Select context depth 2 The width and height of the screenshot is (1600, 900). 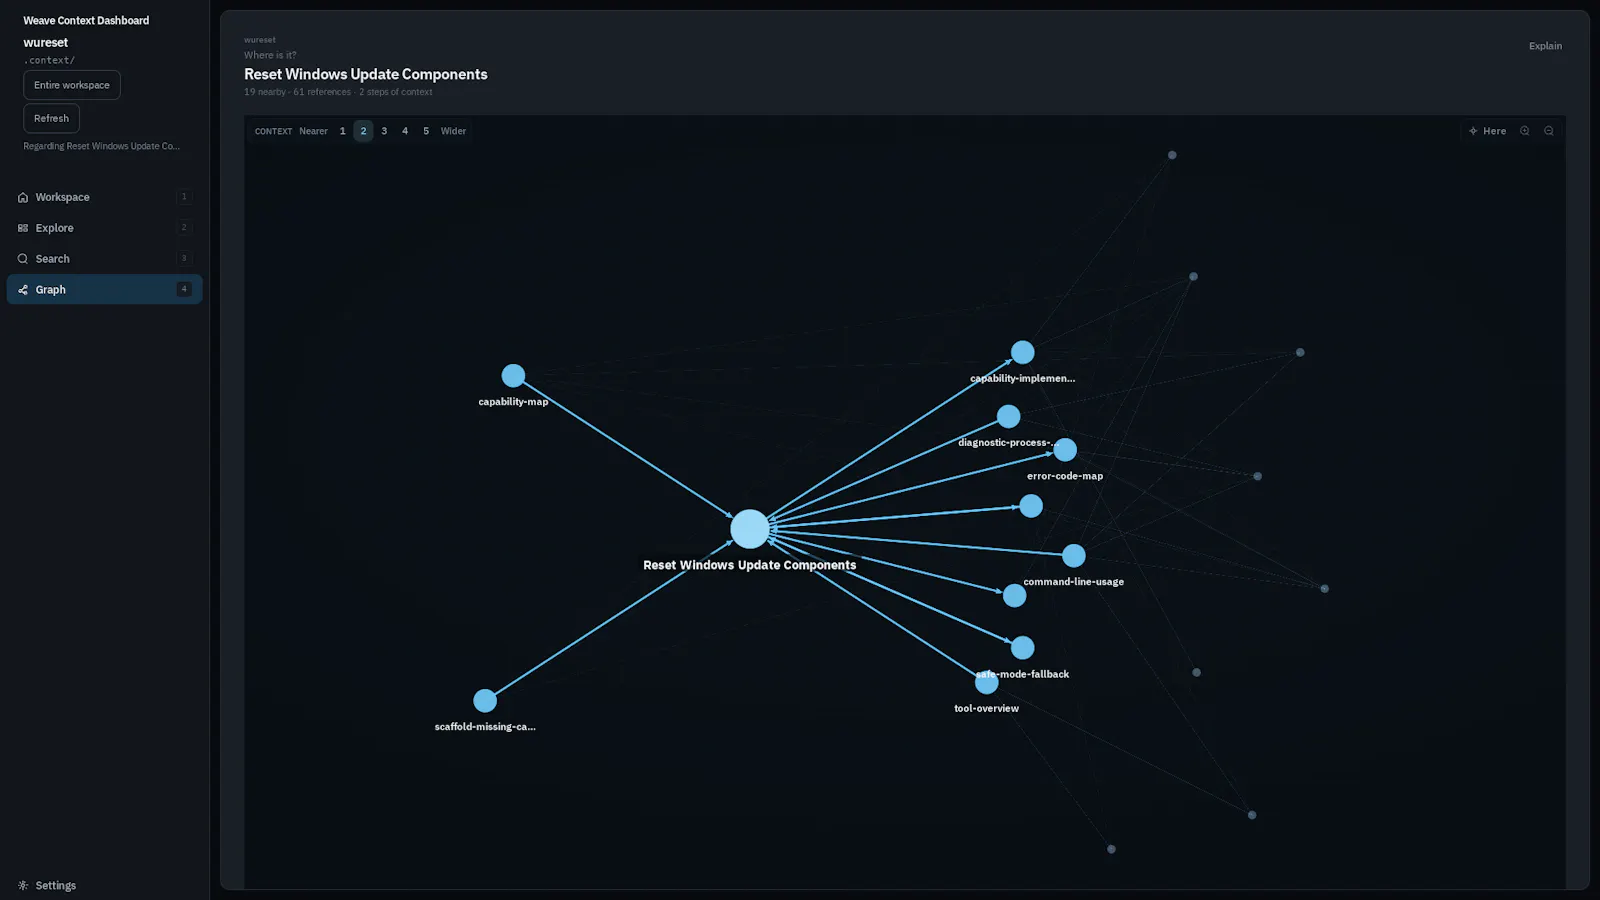coord(363,131)
